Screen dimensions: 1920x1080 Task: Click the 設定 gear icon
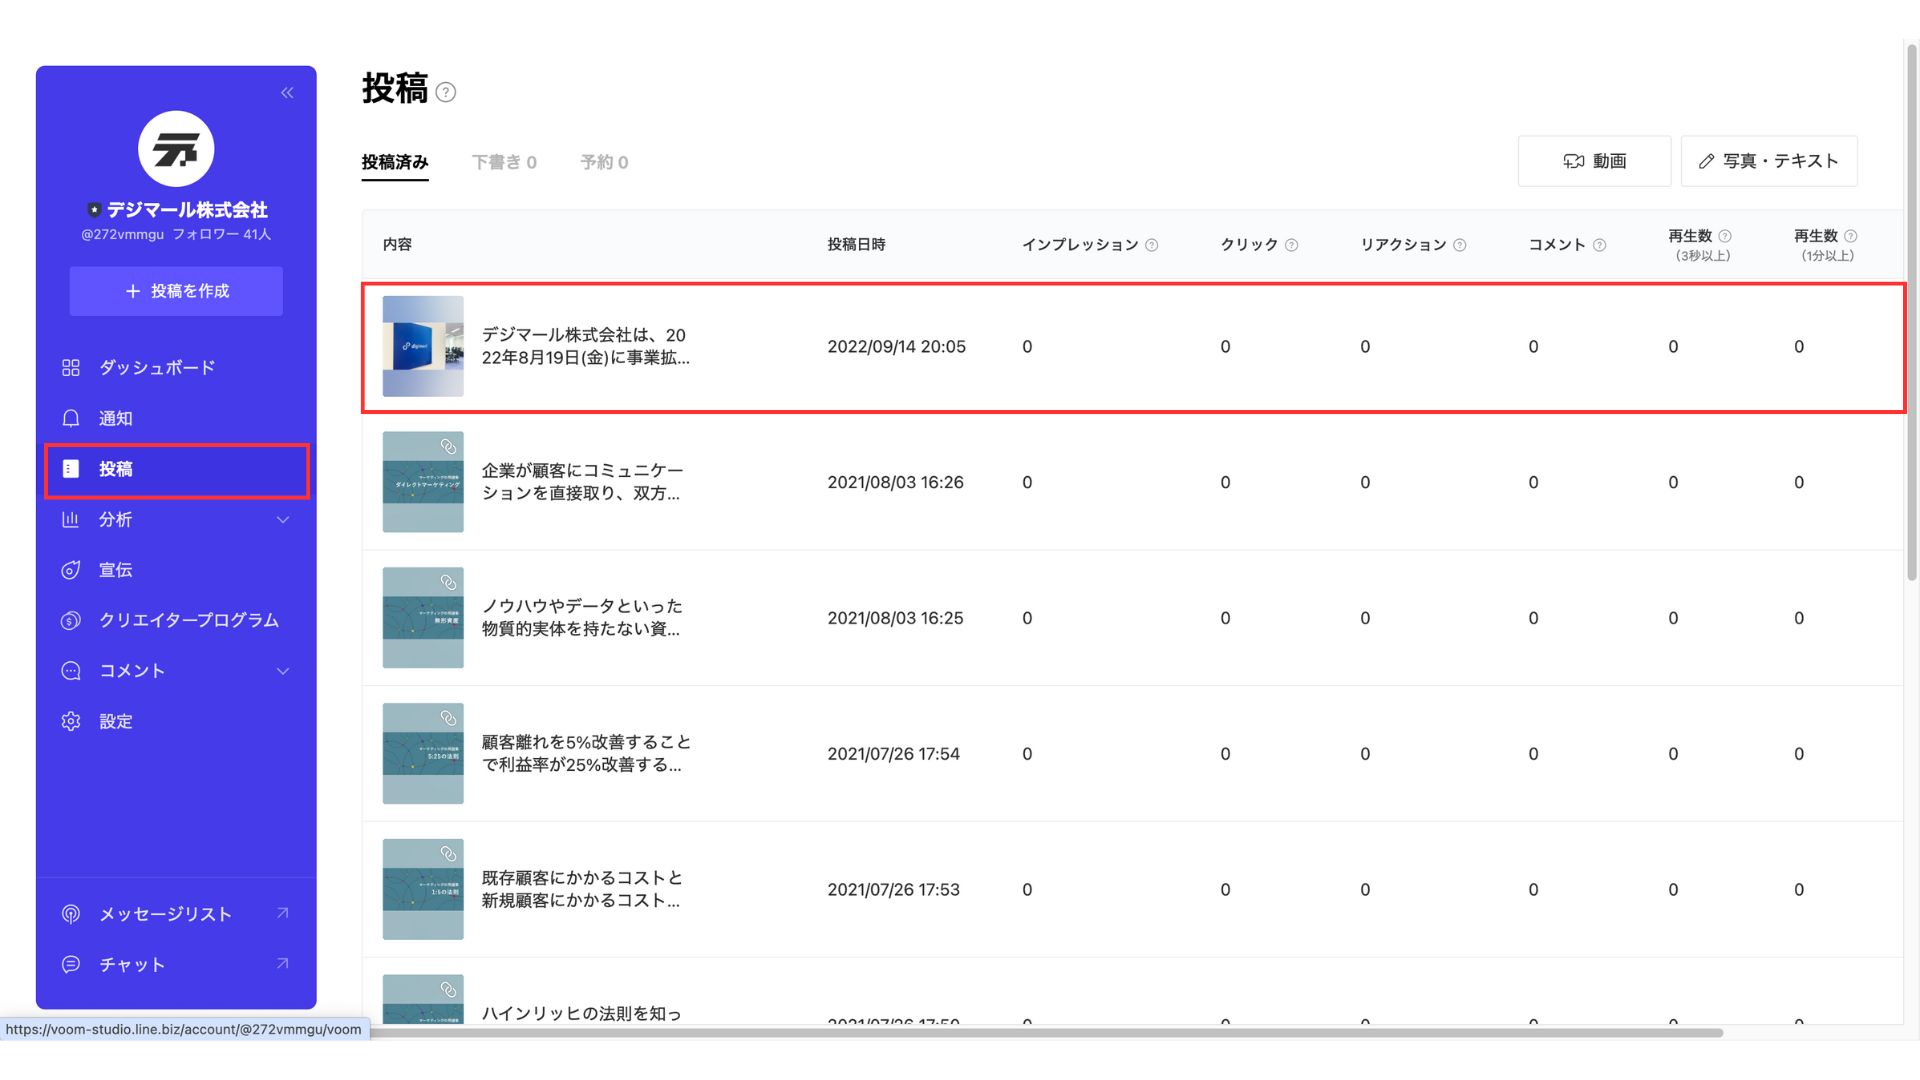click(x=71, y=721)
